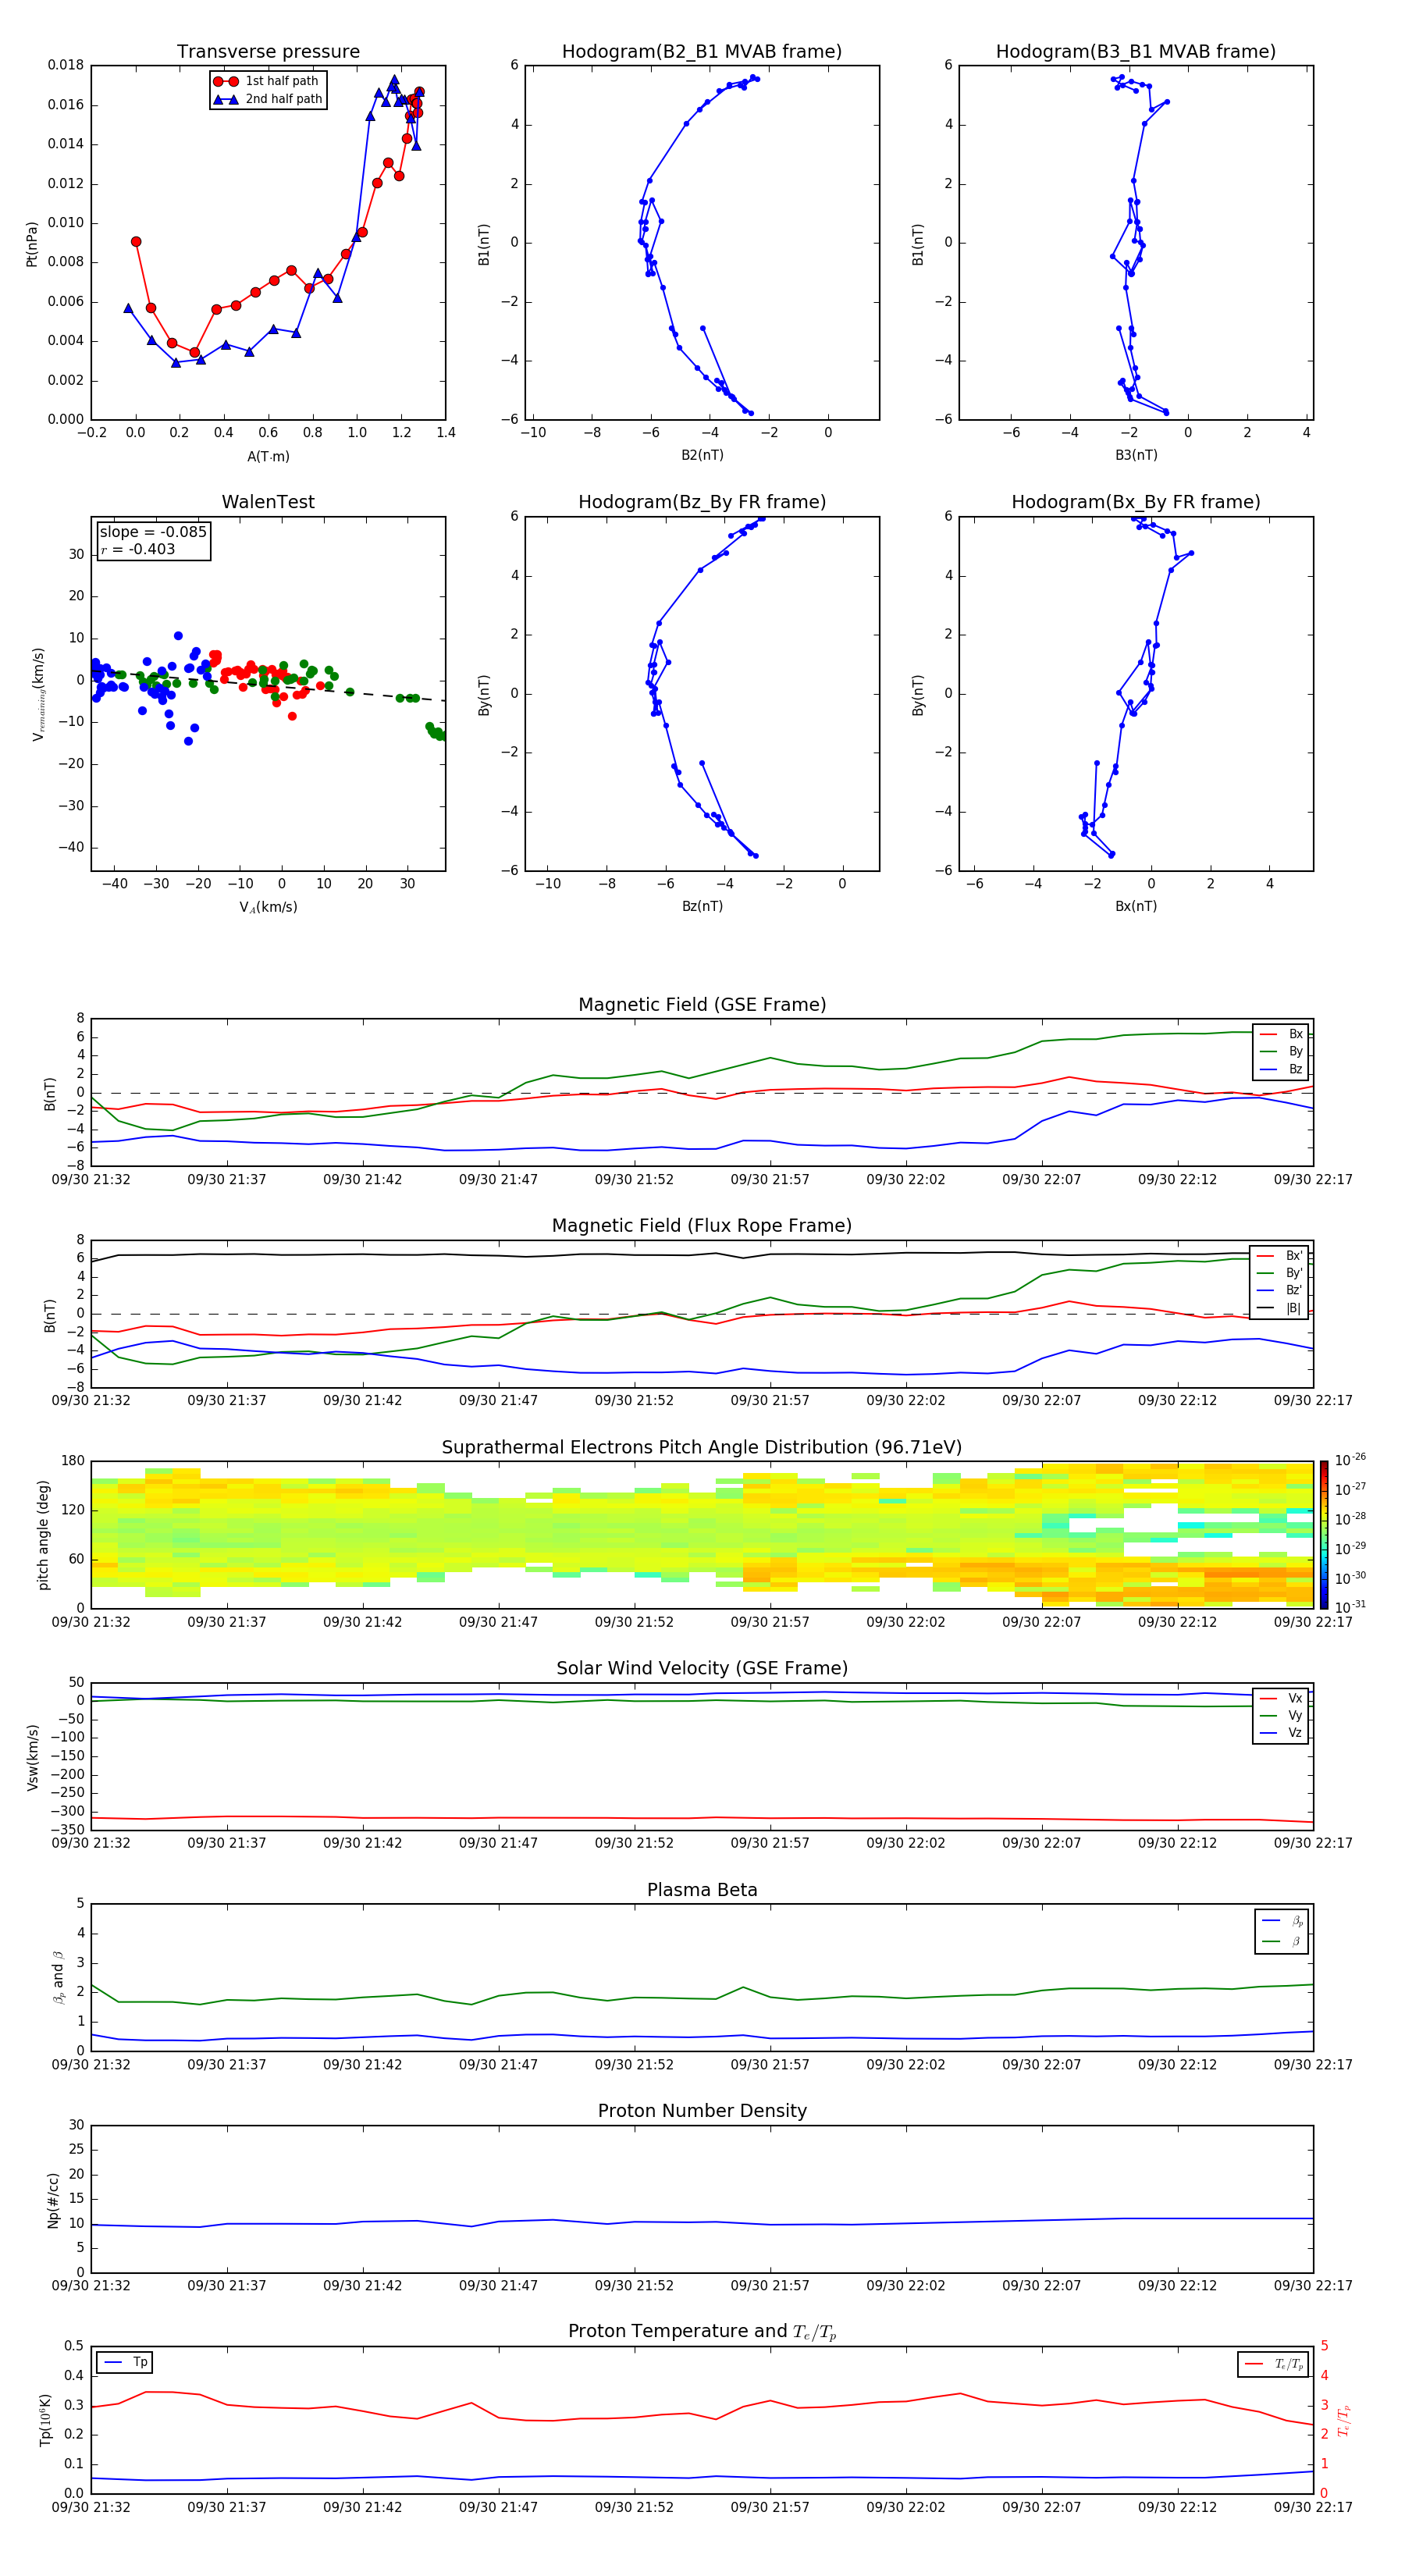Click the 'WalenTest' plot title
This screenshot has height=2576, width=1405.
268,502
